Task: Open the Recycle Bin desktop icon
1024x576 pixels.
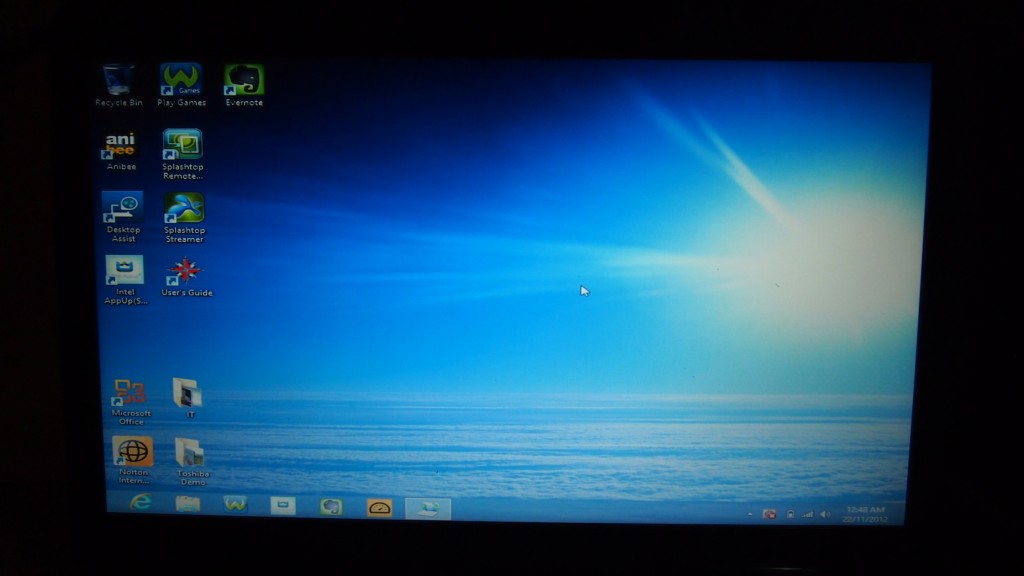Action: click(x=118, y=86)
